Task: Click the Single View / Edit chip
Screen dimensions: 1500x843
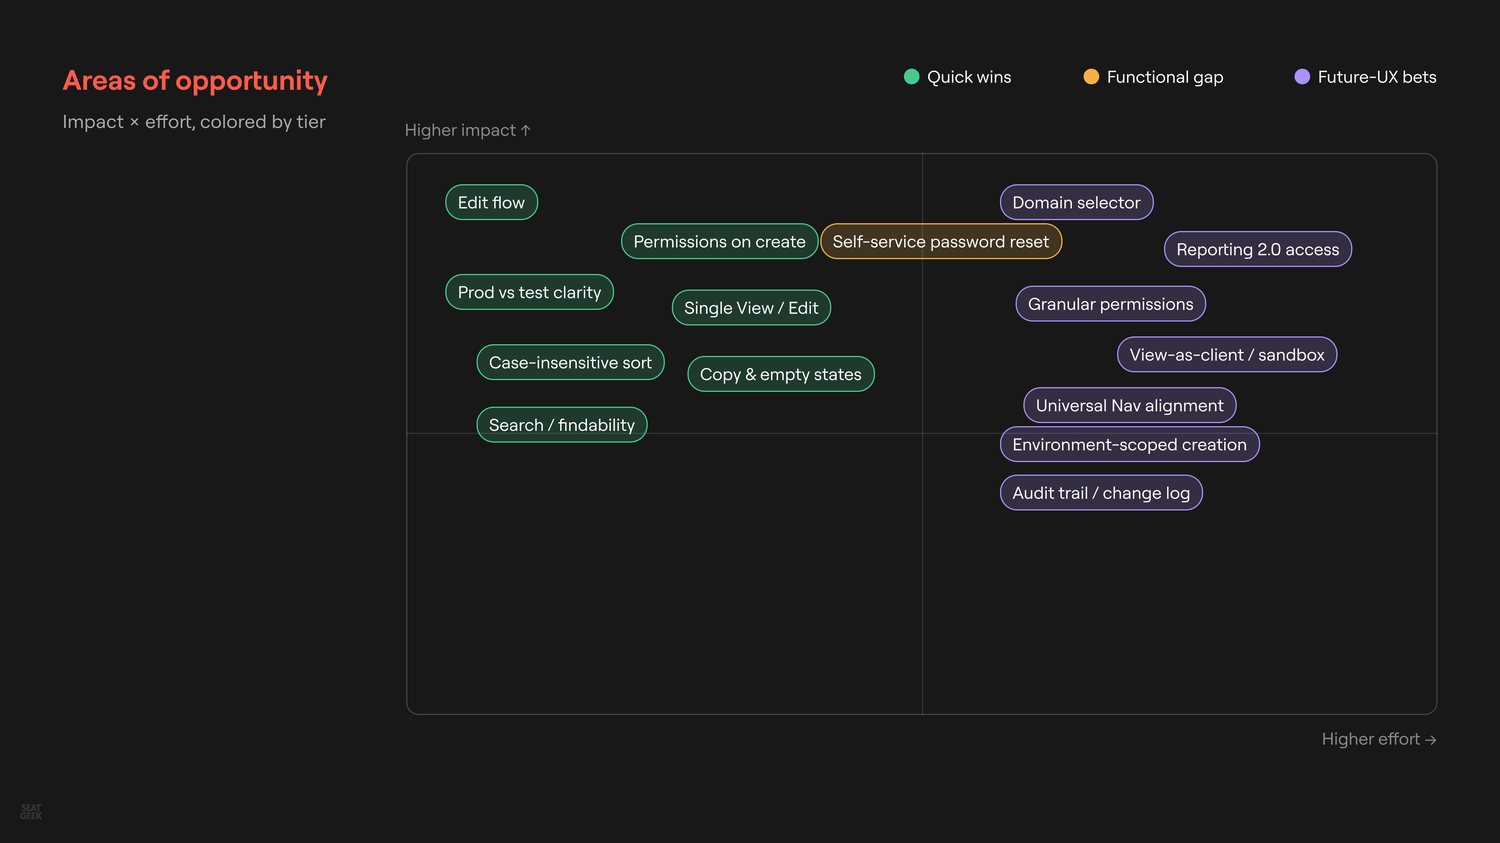Action: 751,308
